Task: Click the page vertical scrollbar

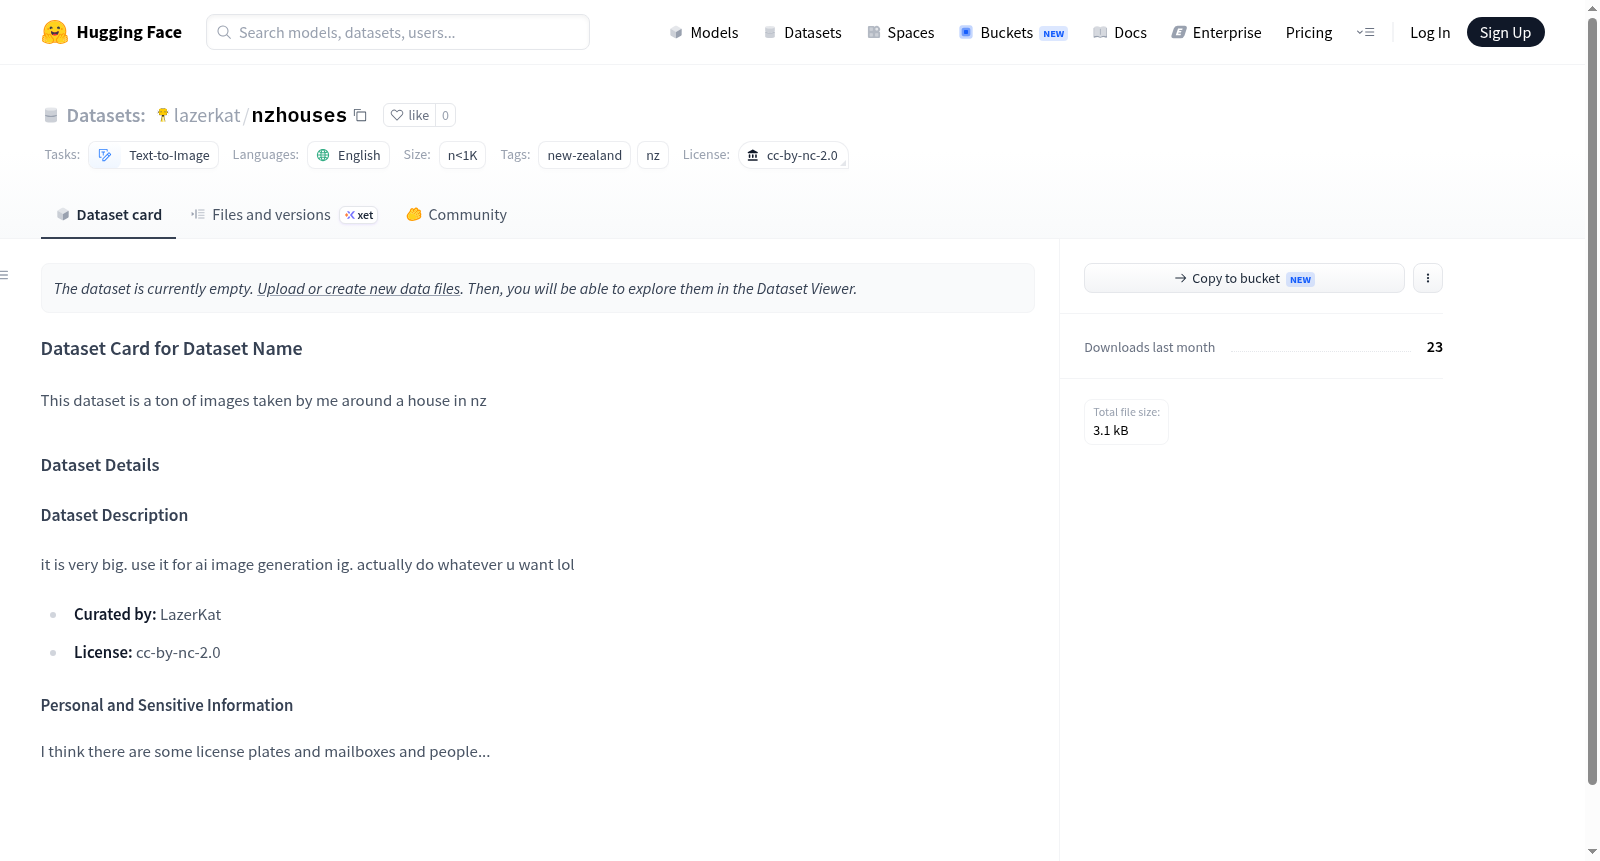Action: (x=1592, y=400)
